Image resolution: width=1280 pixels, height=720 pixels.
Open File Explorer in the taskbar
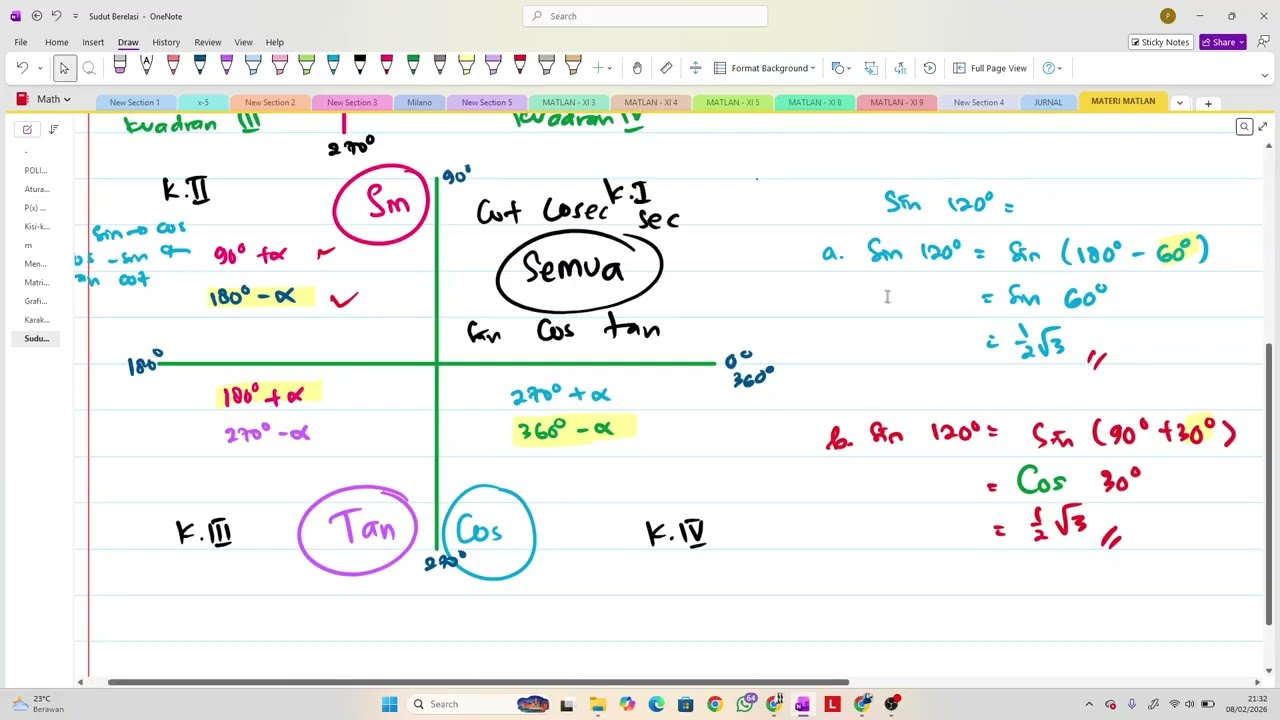pyautogui.click(x=597, y=704)
